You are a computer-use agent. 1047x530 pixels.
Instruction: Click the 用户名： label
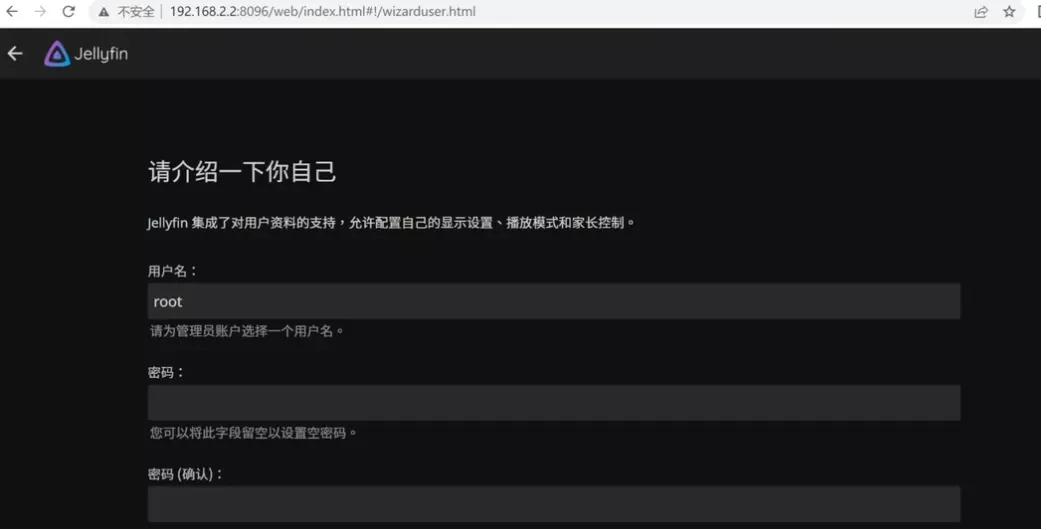(x=173, y=271)
